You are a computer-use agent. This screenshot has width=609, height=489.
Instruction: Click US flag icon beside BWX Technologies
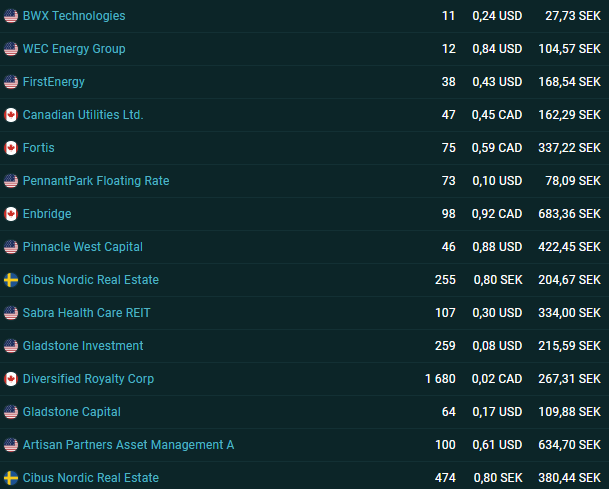click(11, 16)
